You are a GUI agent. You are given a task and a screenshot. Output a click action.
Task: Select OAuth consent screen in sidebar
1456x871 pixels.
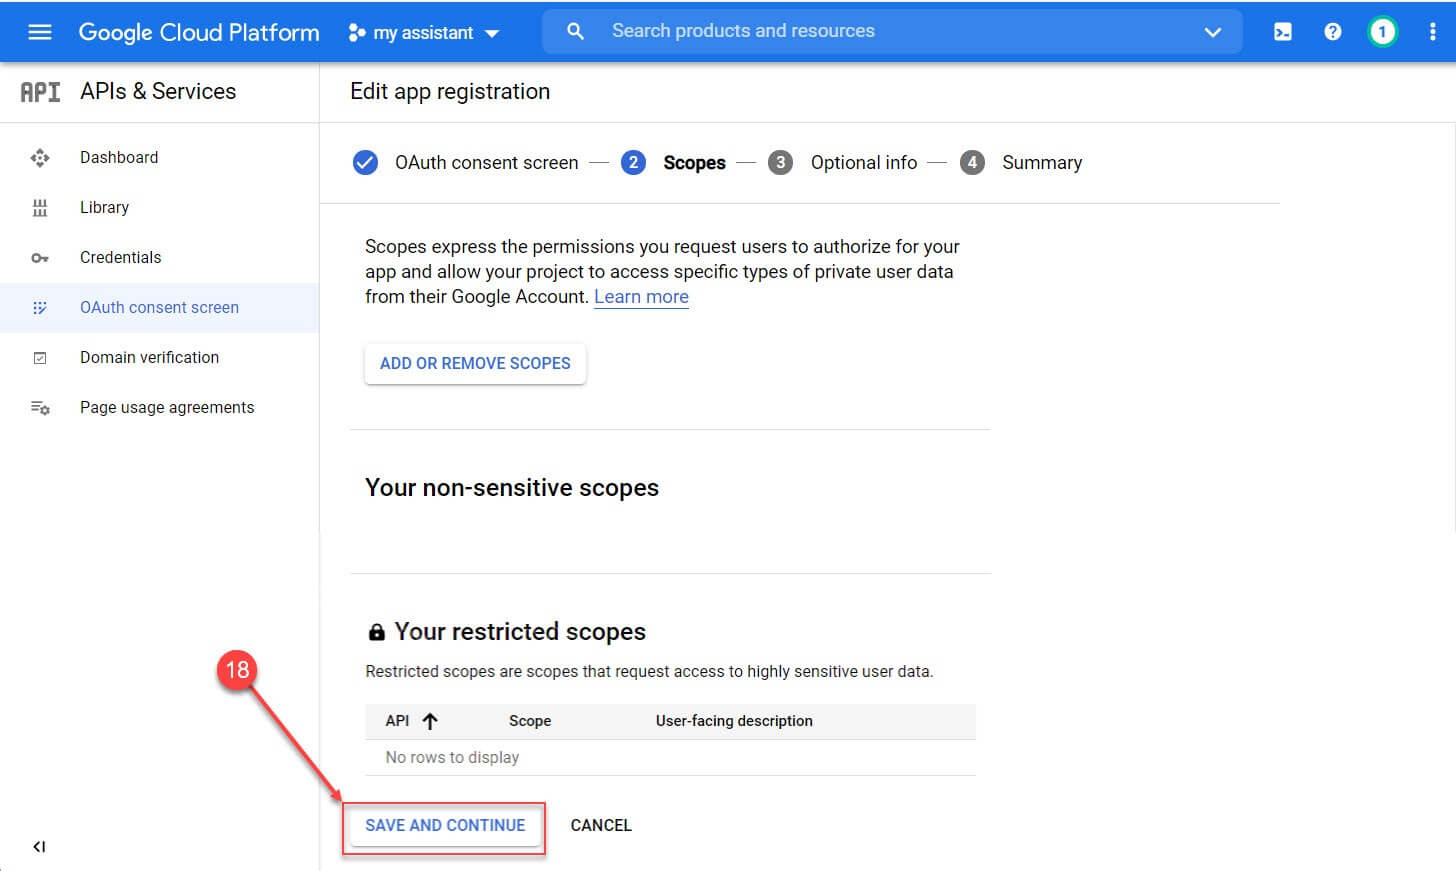[x=159, y=308]
